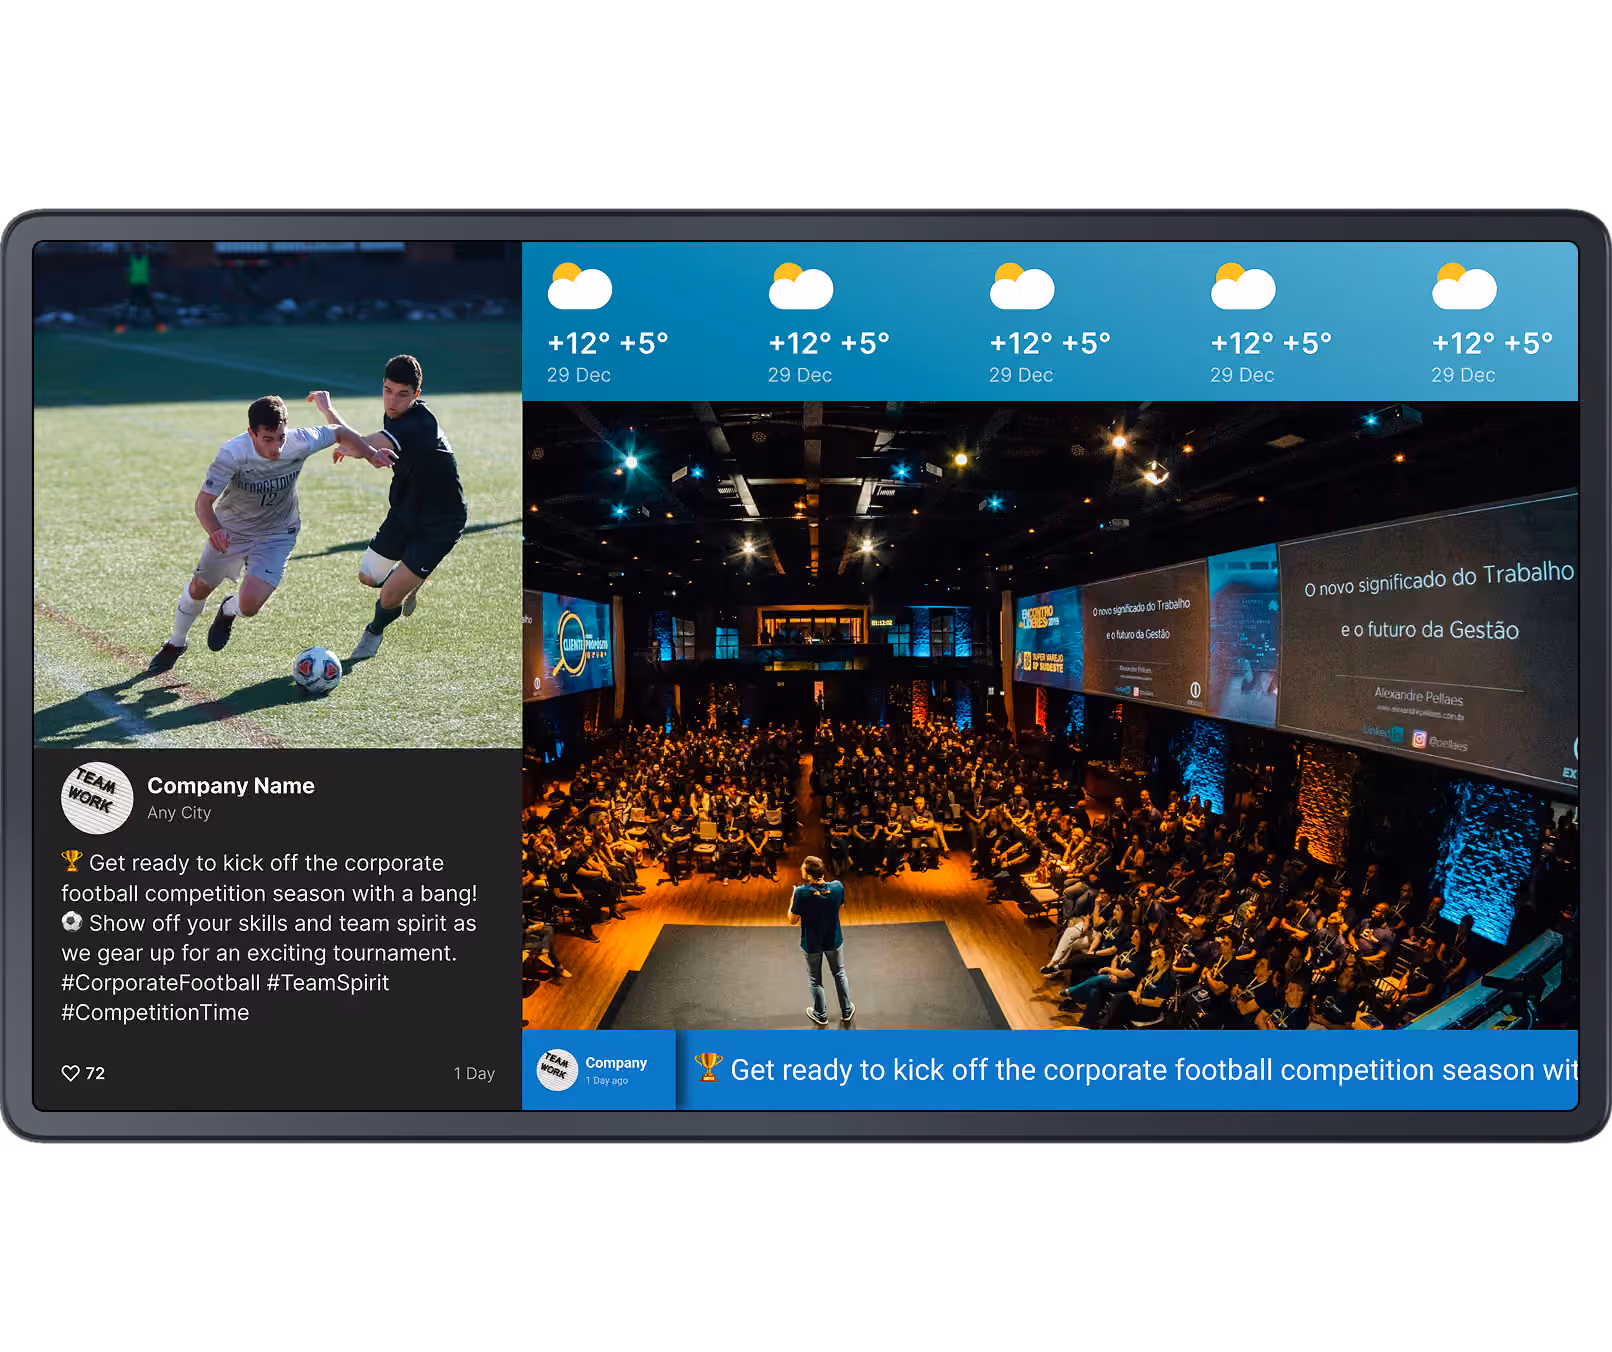1612x1352 pixels.
Task: Select the middle cloud-and-sun weather icon
Action: 1022,286
